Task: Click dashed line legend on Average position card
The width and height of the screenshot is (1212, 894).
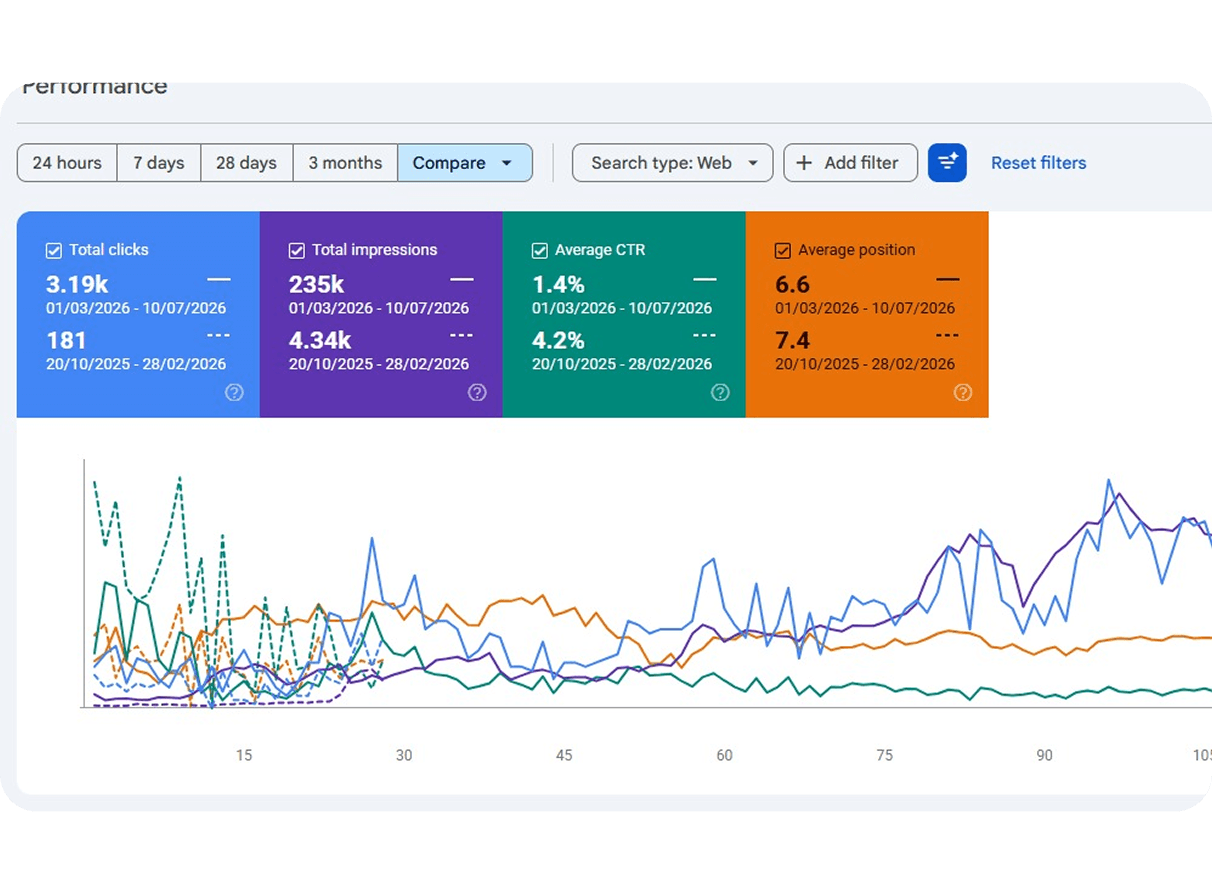Action: tap(948, 336)
